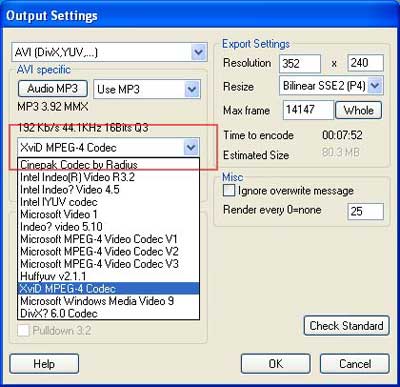400x387 pixels.
Task: Pick Intel IYUV codec from list
Action: click(108, 202)
